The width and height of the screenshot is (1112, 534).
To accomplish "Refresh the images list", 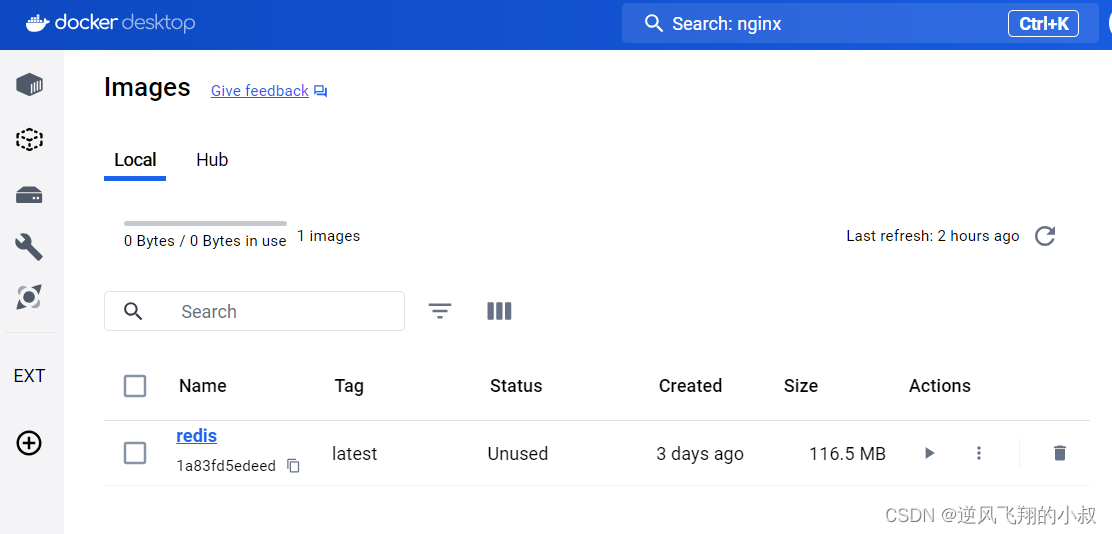I will tap(1045, 236).
